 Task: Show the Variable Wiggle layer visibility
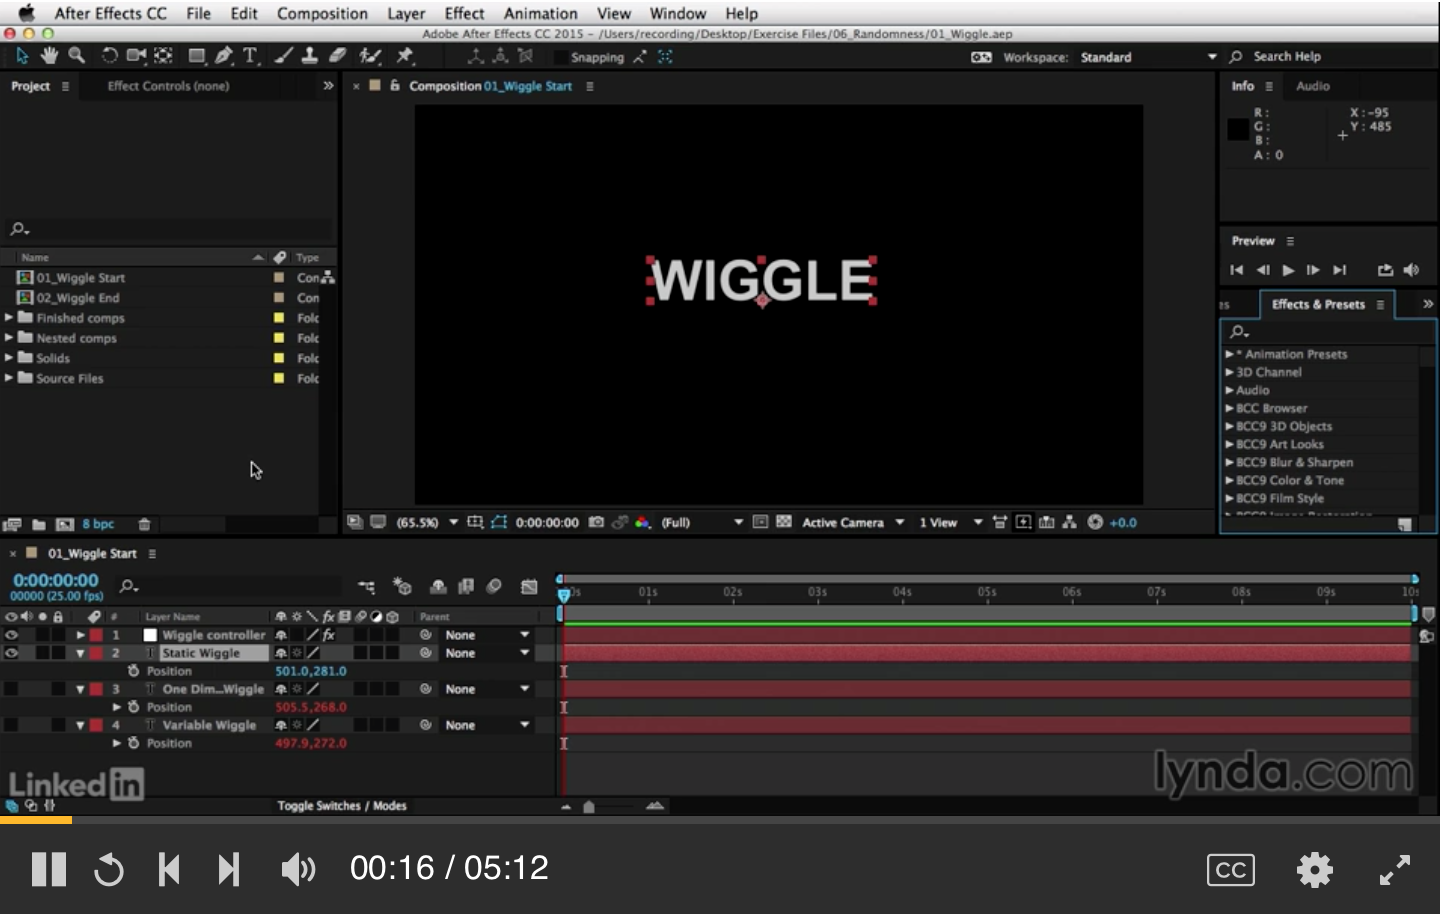coord(11,725)
